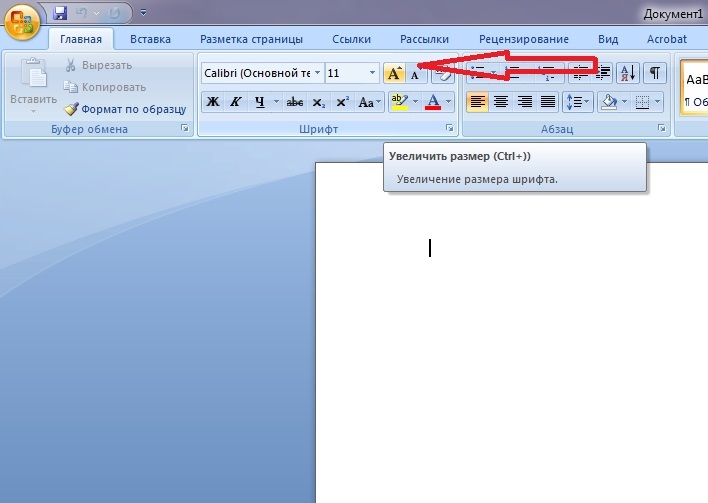Go to the Рецензирование tab
708x503 pixels.
click(x=524, y=39)
